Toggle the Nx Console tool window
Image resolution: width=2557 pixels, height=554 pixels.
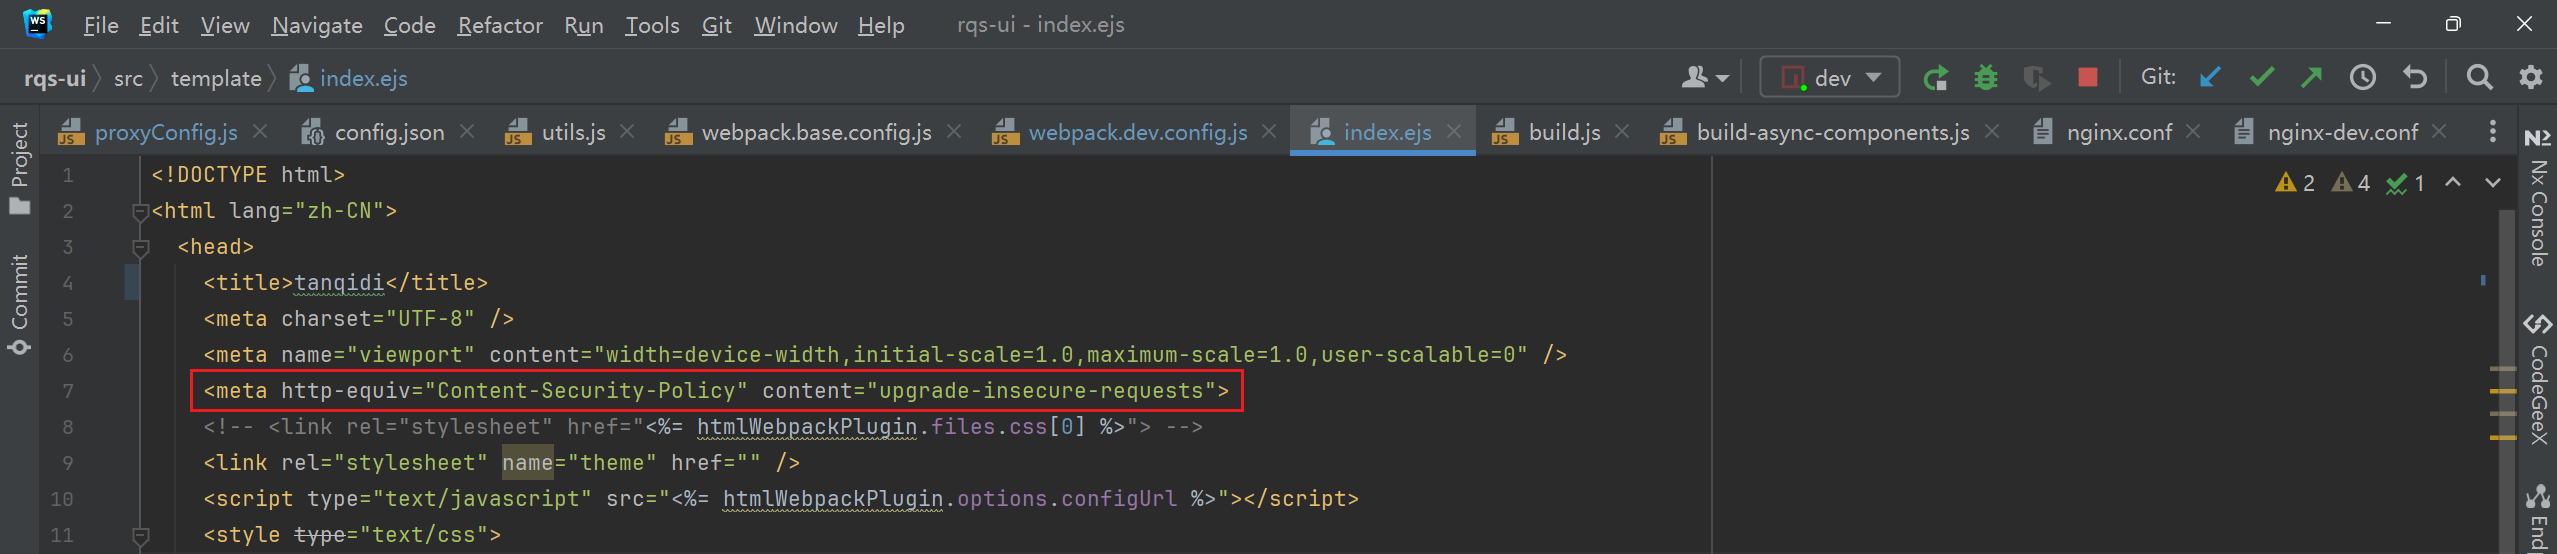2538,199
